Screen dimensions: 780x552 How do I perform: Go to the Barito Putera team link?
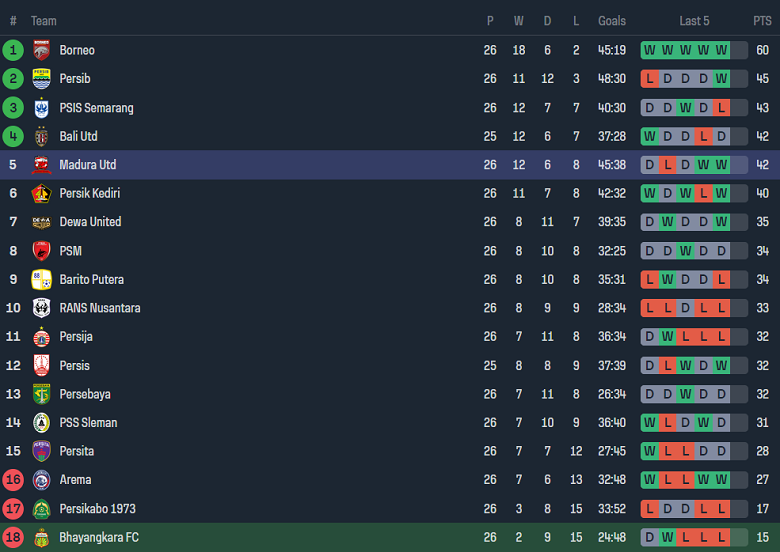(x=91, y=280)
